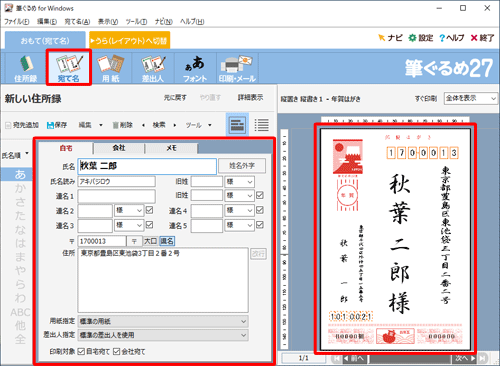The height and width of the screenshot is (366, 500).
Task: Toggle 会社宛て print target checkbox
Action: point(116,351)
